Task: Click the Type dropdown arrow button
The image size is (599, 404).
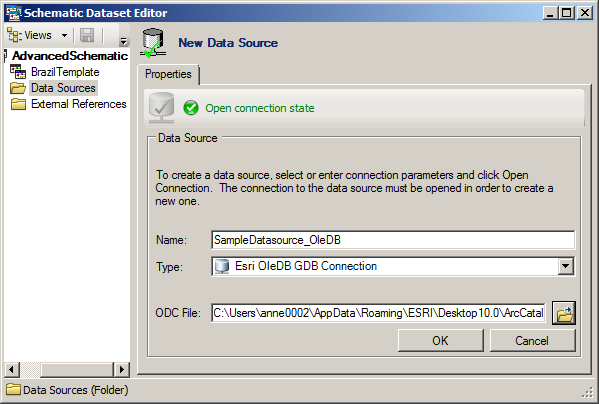Action: [x=565, y=266]
